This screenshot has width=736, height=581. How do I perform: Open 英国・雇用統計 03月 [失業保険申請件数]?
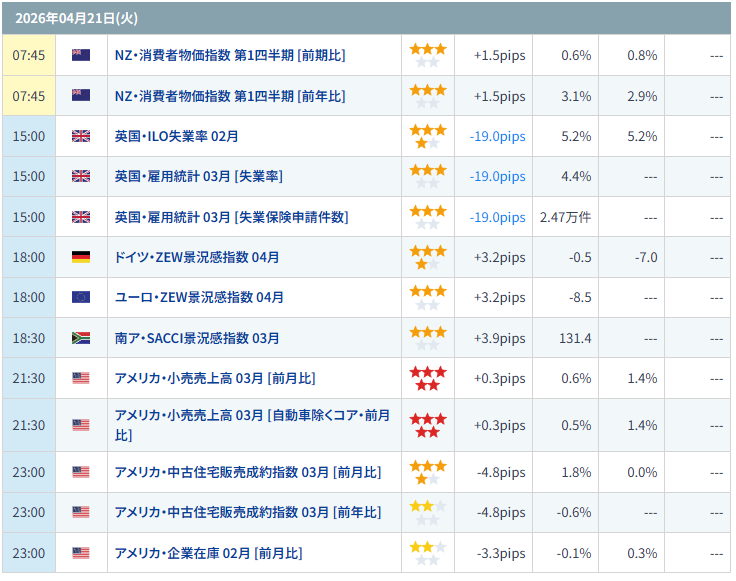tap(231, 217)
